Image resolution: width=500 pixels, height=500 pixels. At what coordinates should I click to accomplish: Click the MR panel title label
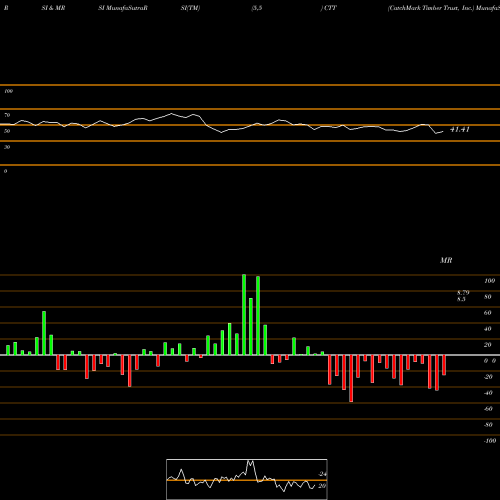446,260
